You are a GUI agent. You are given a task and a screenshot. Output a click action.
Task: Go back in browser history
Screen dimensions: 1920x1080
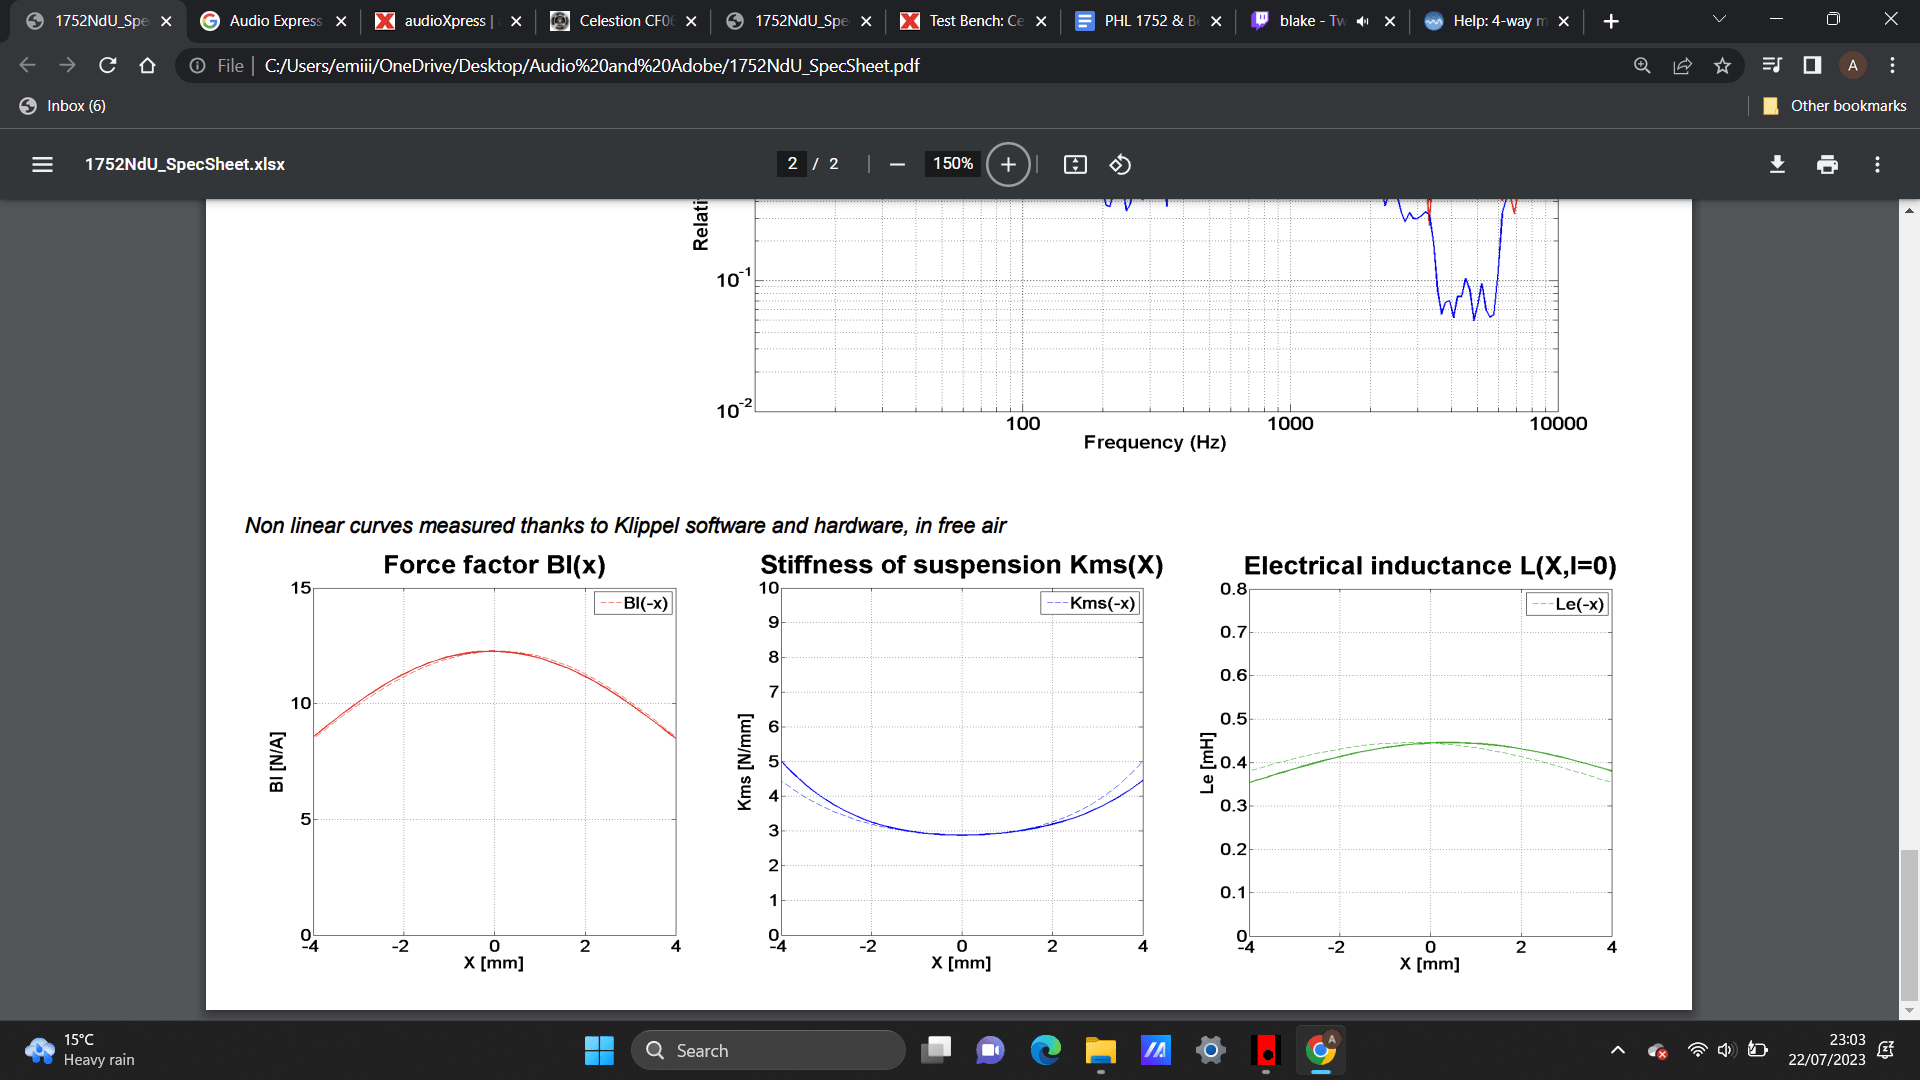click(27, 65)
